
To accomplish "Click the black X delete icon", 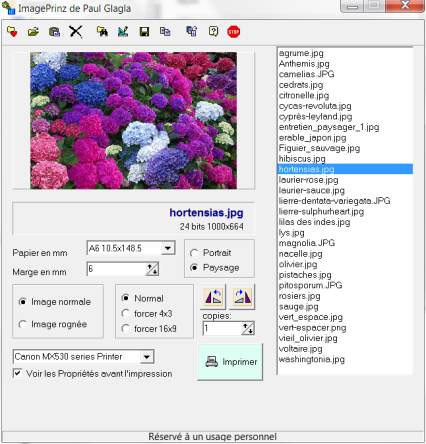I will pos(76,32).
